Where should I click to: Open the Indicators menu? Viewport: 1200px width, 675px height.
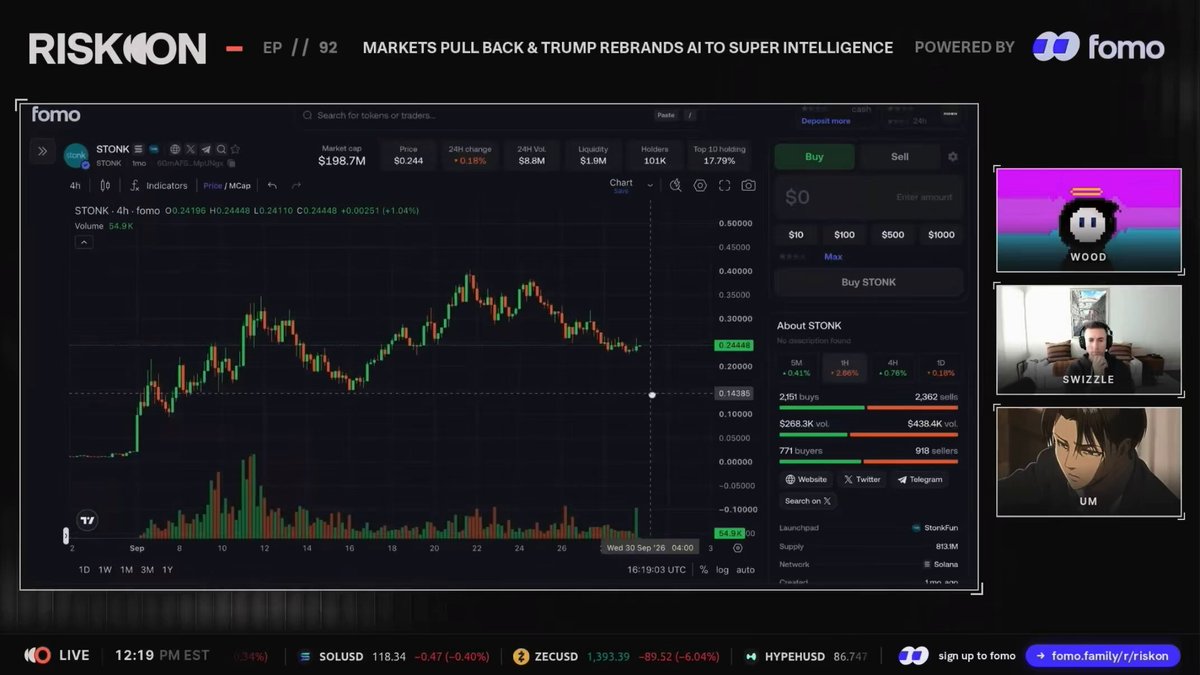(159, 185)
